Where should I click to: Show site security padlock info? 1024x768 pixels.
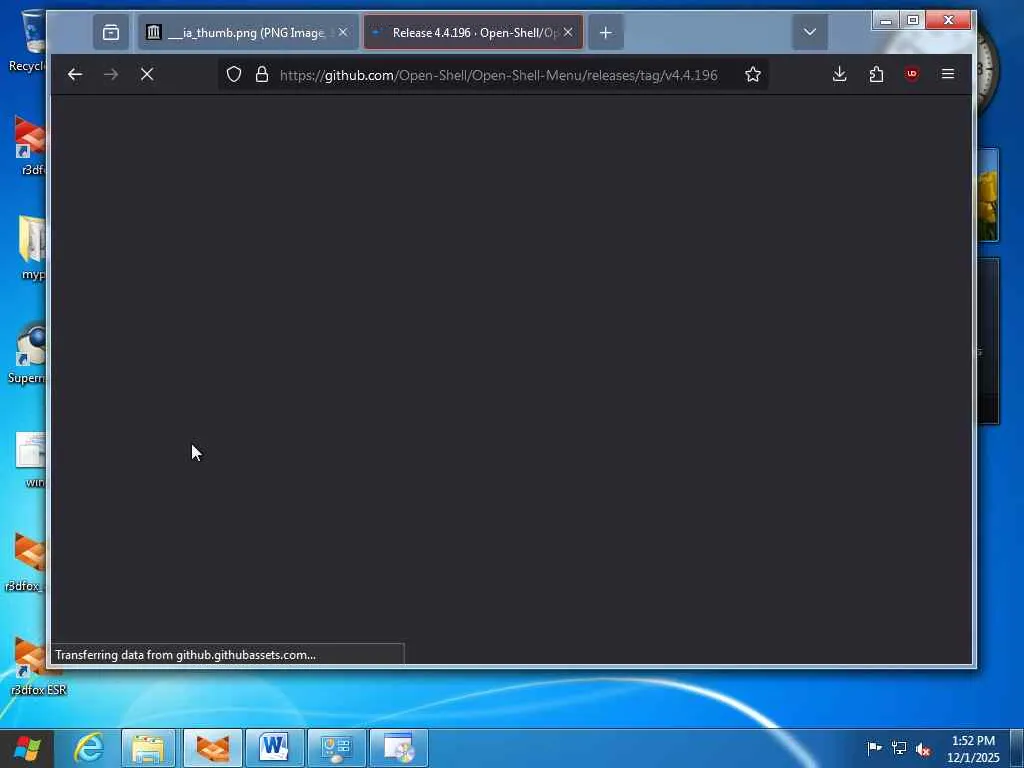(262, 74)
